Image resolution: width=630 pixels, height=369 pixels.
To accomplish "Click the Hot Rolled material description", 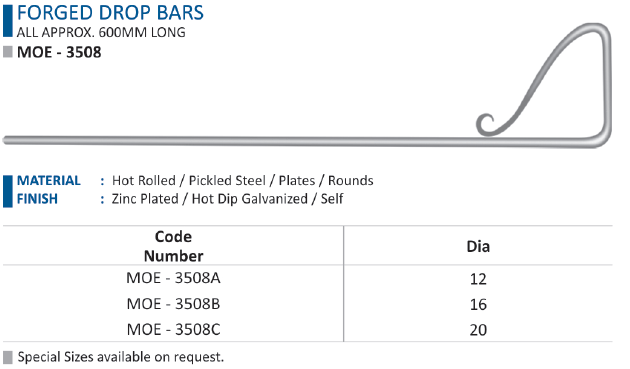I will (x=243, y=180).
